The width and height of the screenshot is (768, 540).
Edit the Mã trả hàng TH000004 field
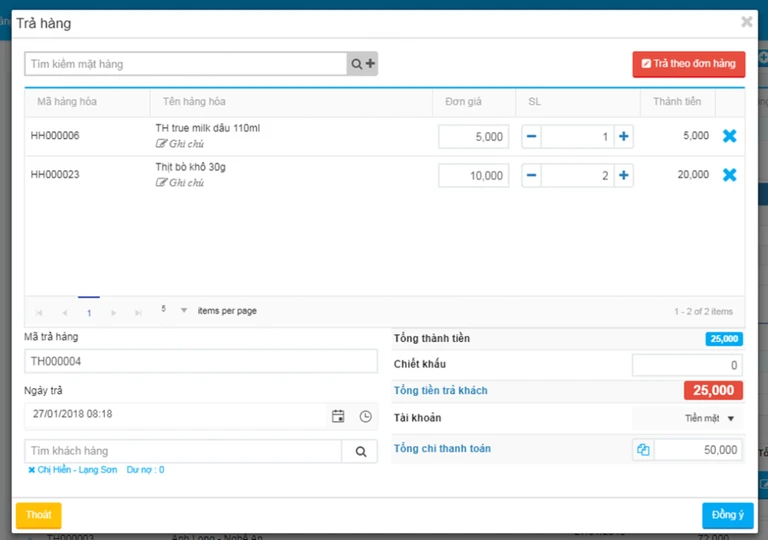(x=201, y=361)
